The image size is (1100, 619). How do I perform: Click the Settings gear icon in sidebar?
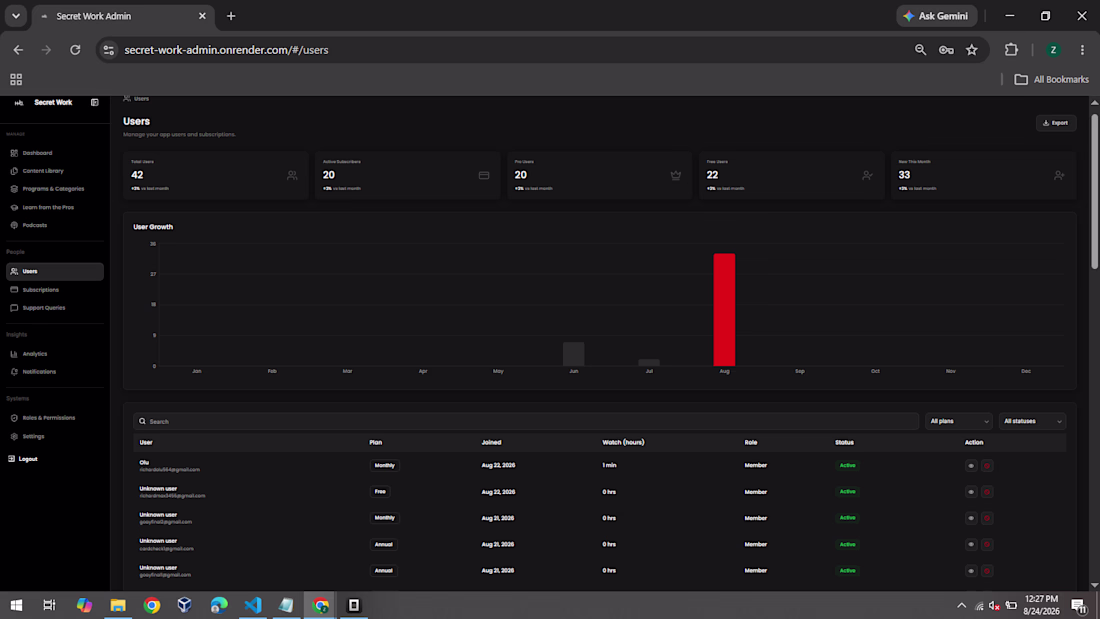[14, 437]
